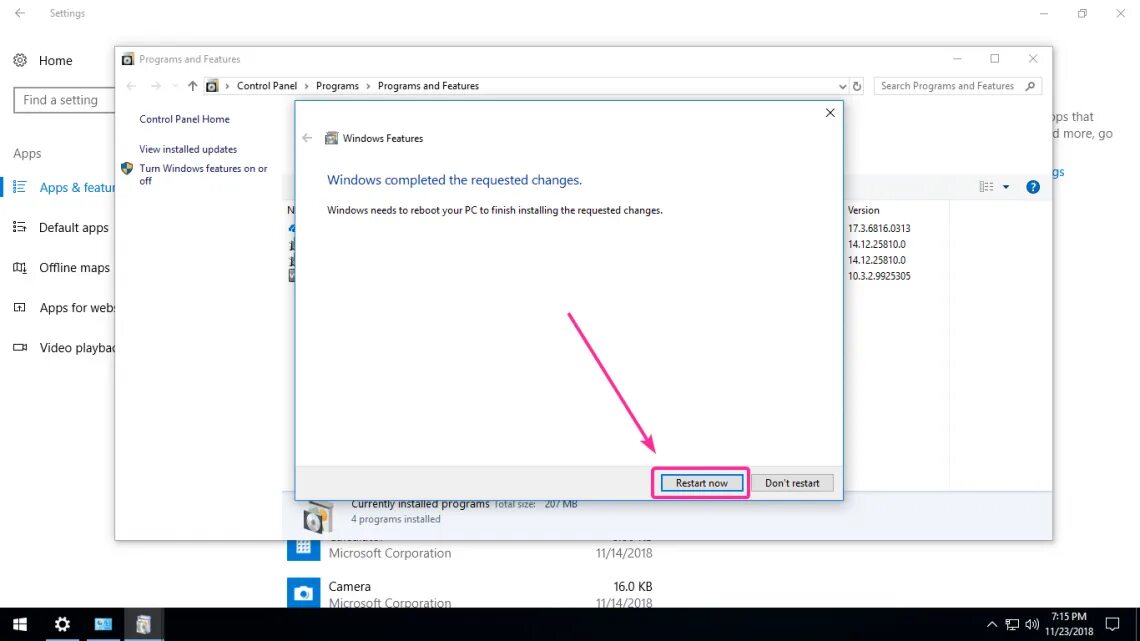Select version 17.3.6816.0313 entry
Screen dimensions: 1140x641
point(878,228)
